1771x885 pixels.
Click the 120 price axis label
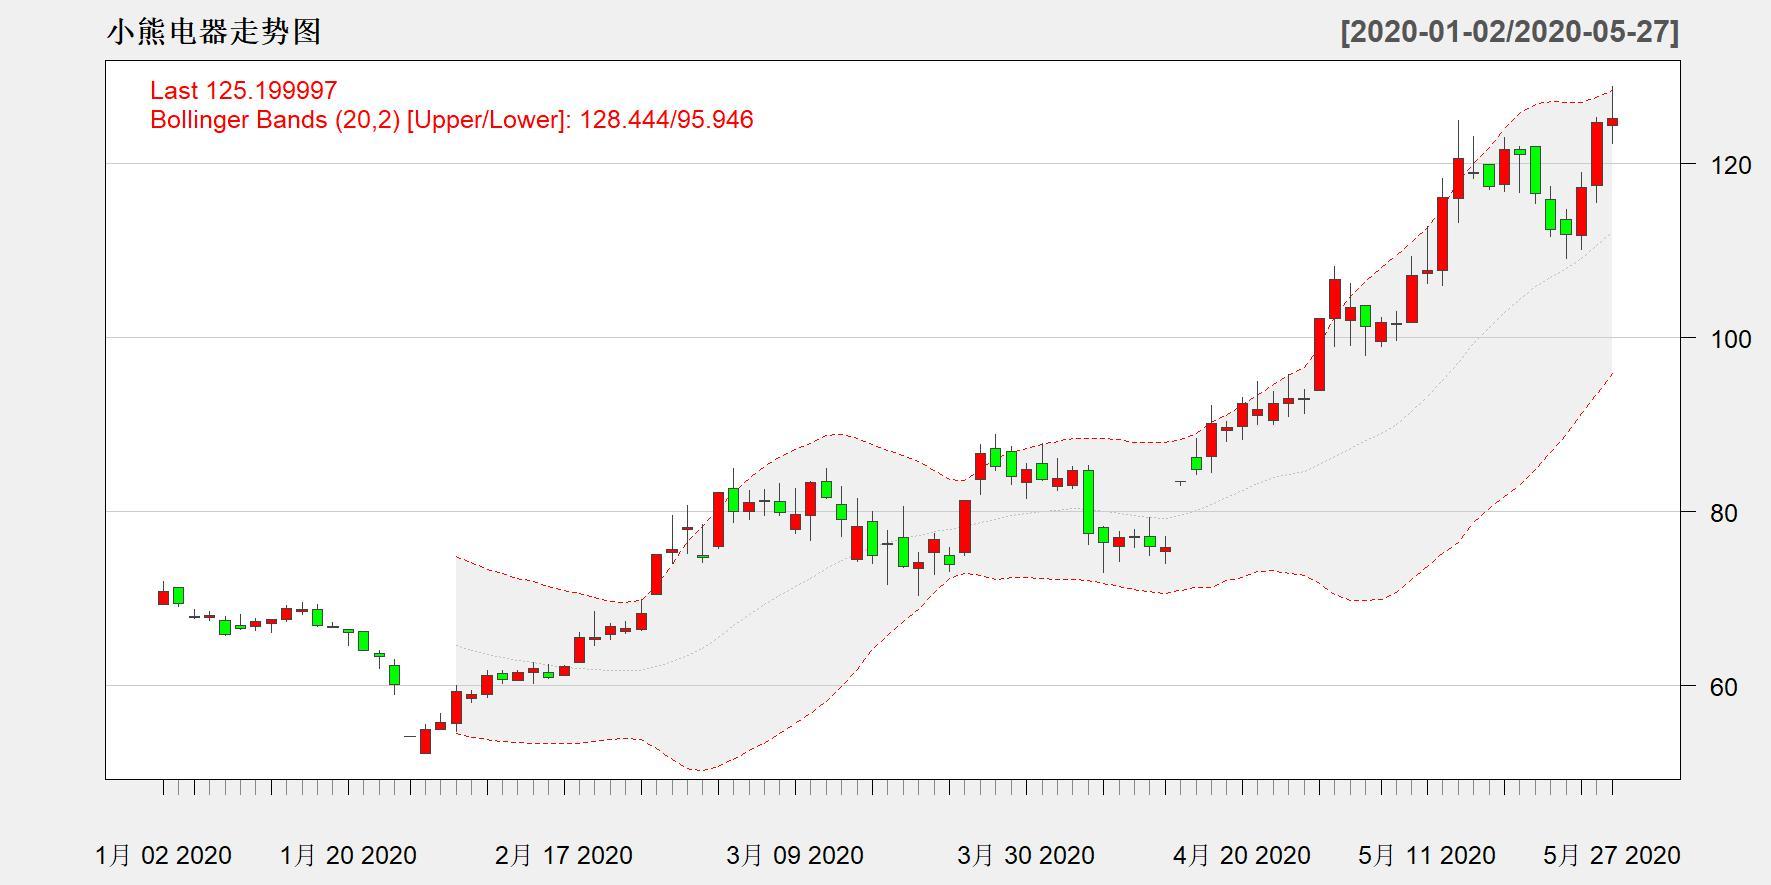[x=1731, y=165]
